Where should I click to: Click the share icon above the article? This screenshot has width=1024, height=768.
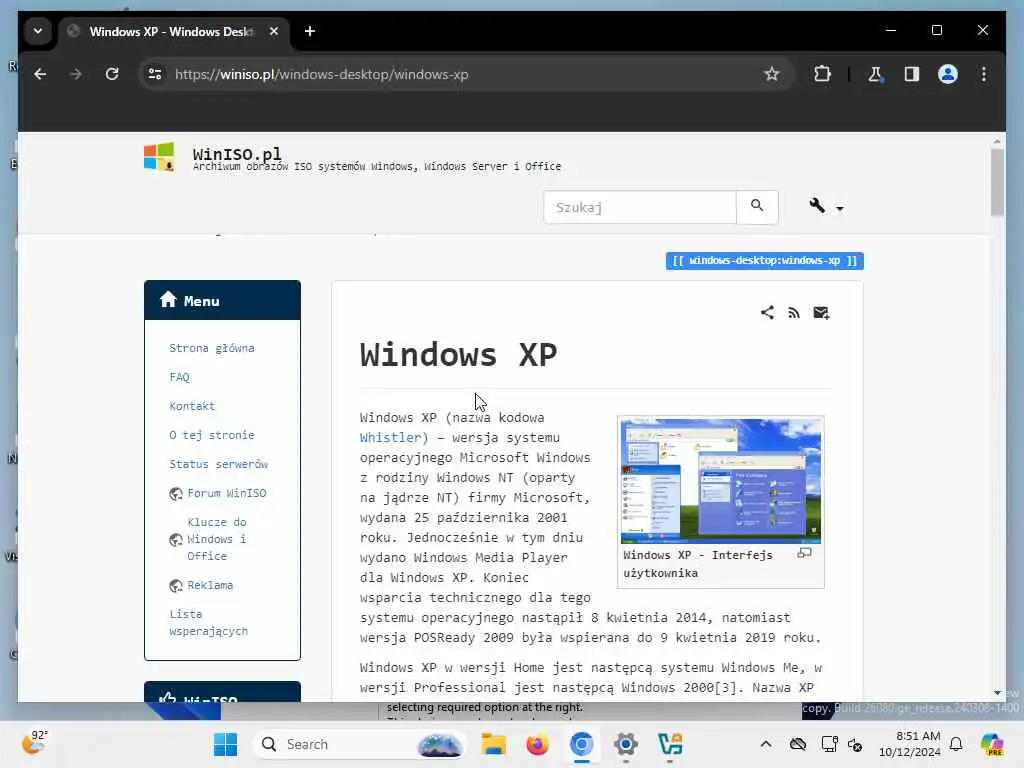(767, 313)
